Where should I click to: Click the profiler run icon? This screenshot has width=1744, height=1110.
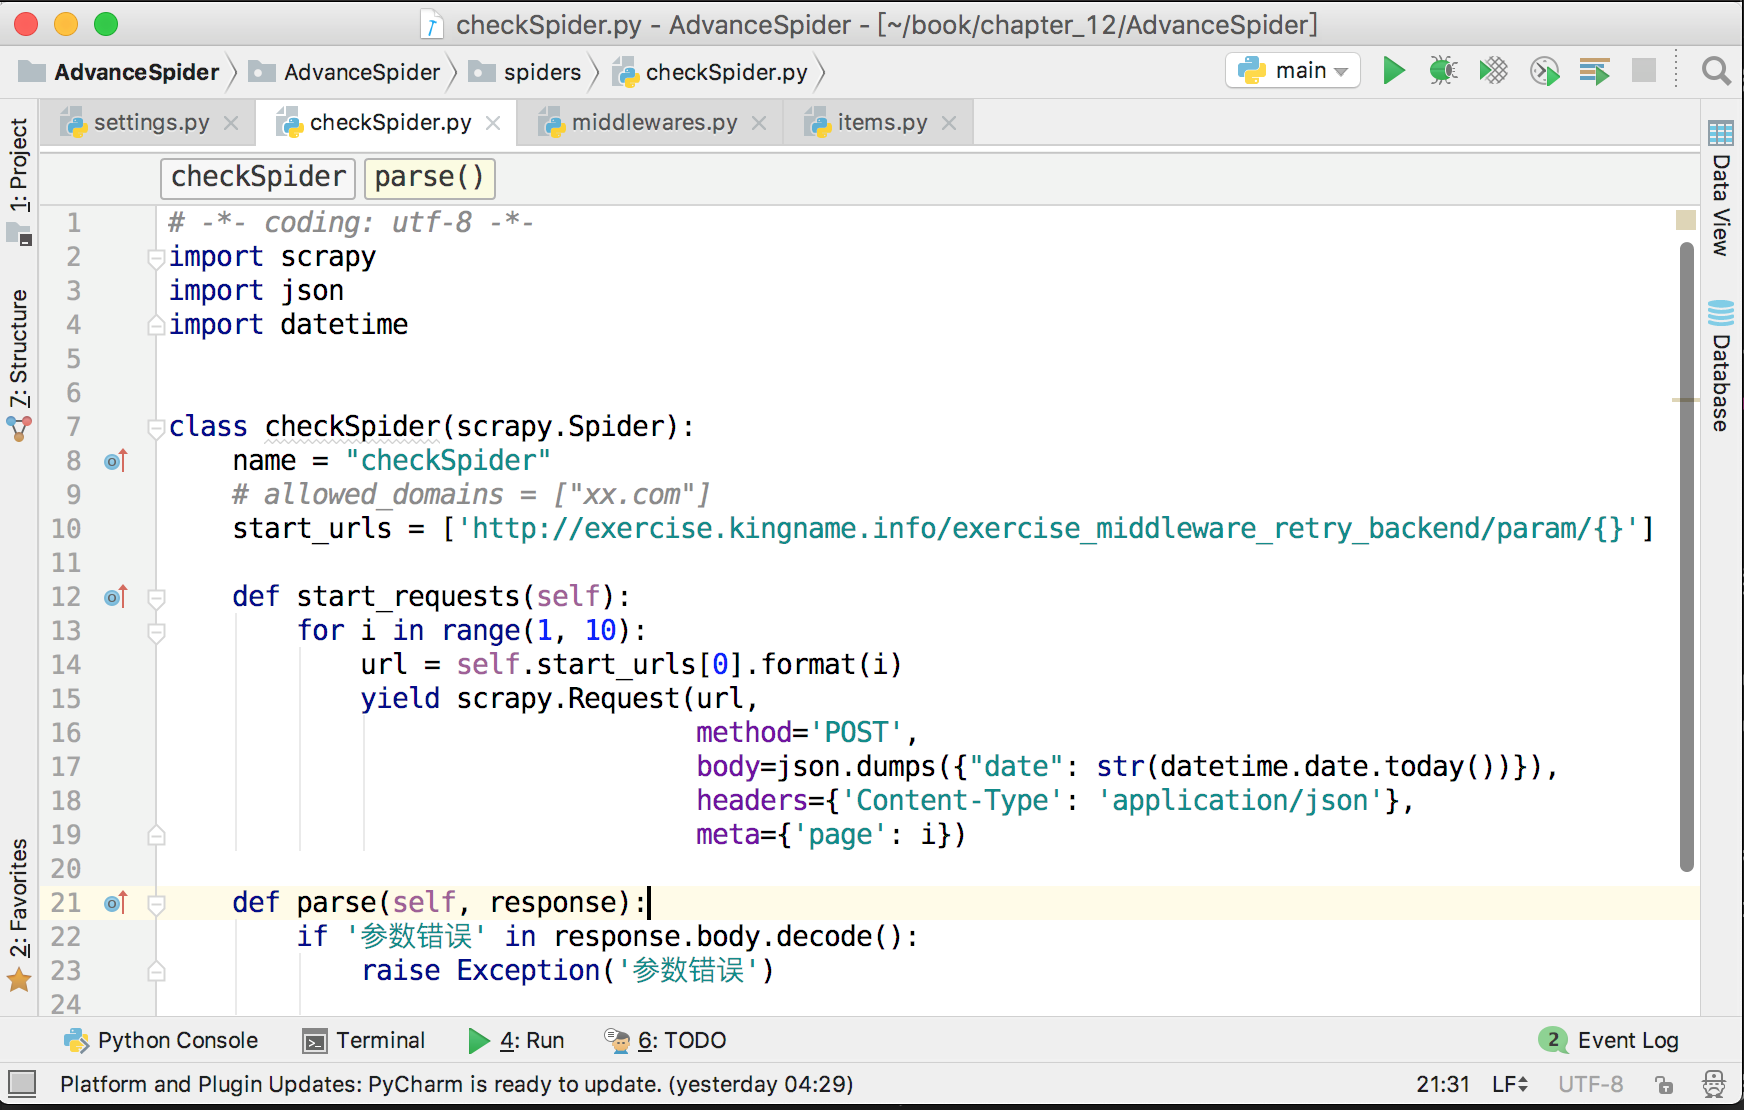1544,71
